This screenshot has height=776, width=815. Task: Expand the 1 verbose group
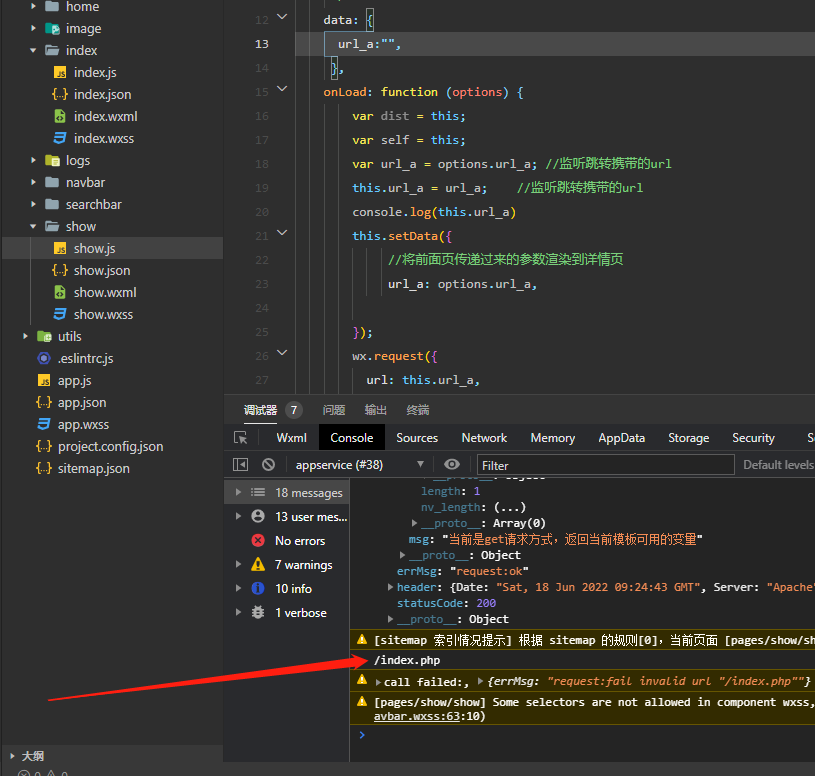[238, 612]
